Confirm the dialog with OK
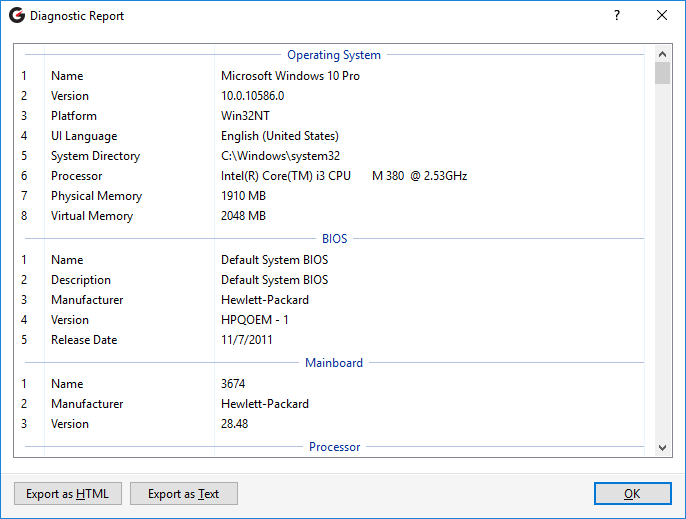The image size is (686, 519). click(x=633, y=494)
